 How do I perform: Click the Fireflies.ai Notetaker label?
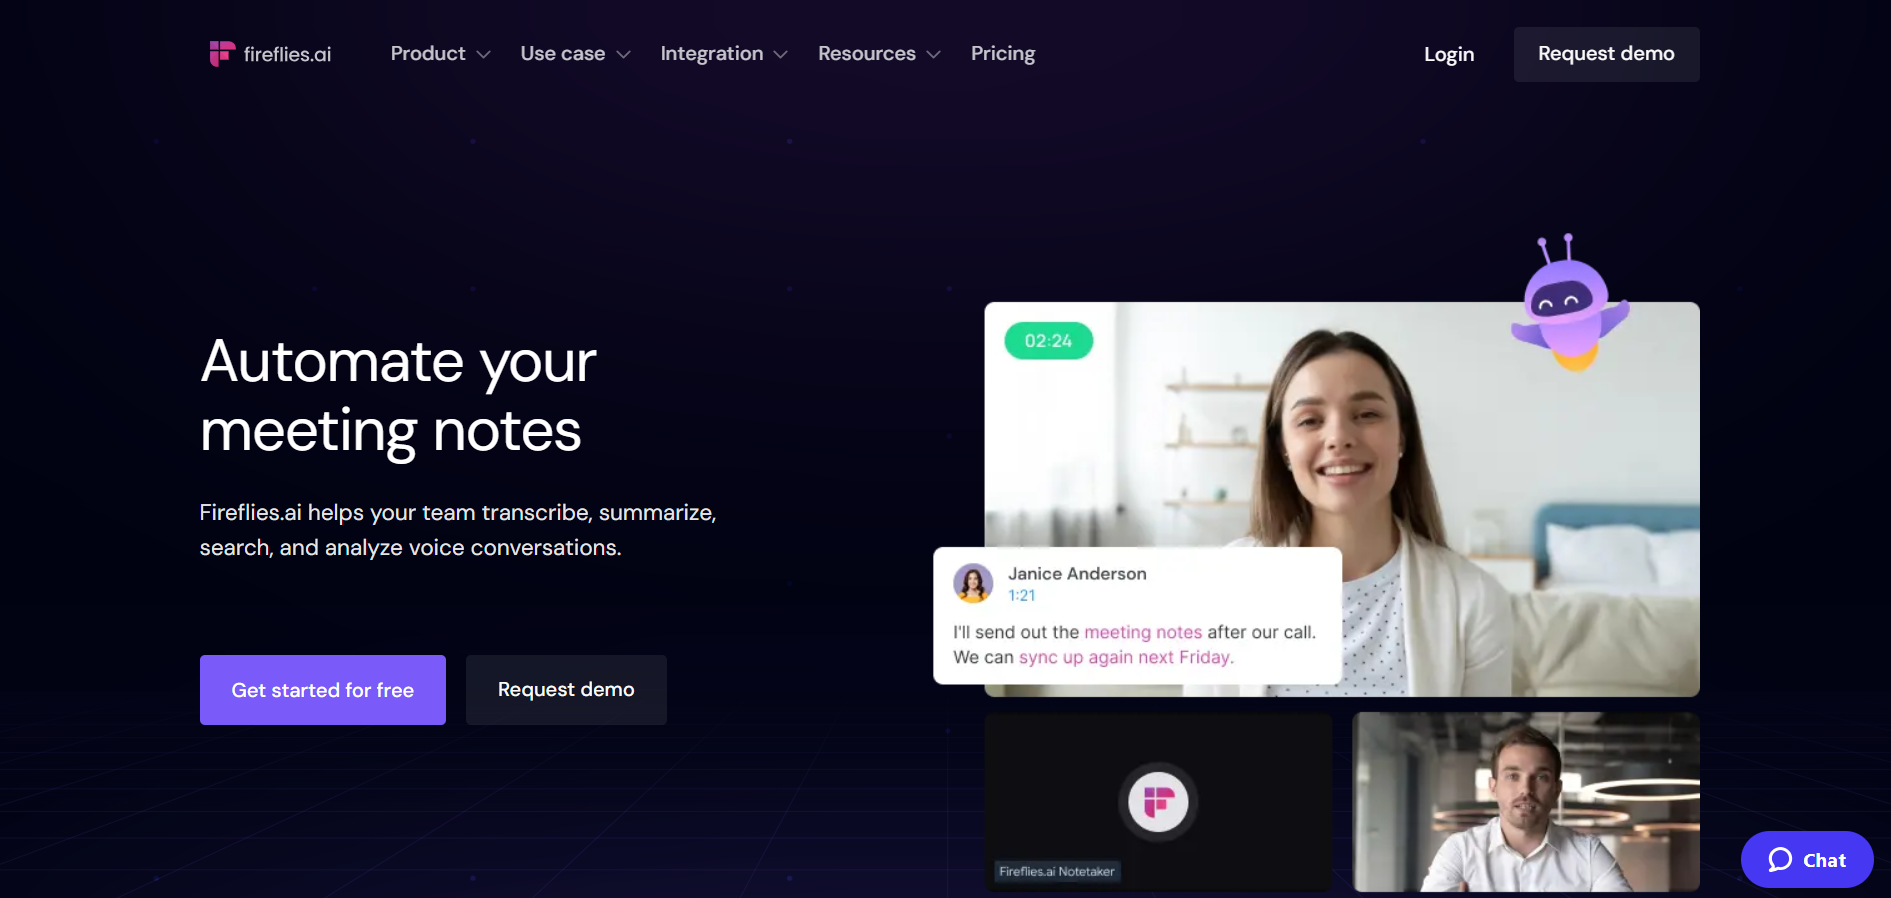pos(1057,872)
